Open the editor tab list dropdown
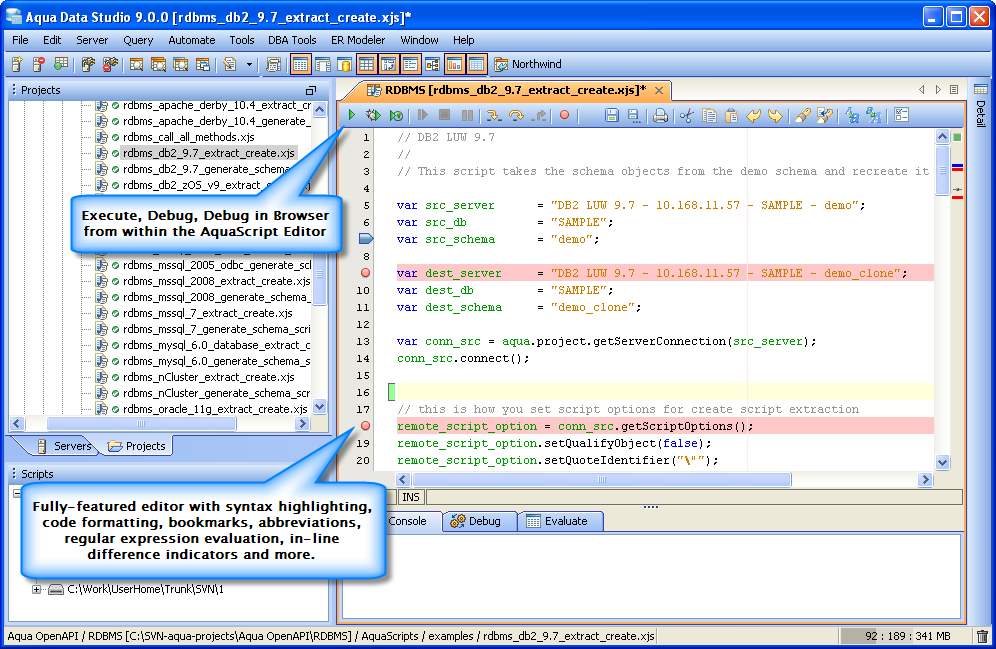 point(954,90)
